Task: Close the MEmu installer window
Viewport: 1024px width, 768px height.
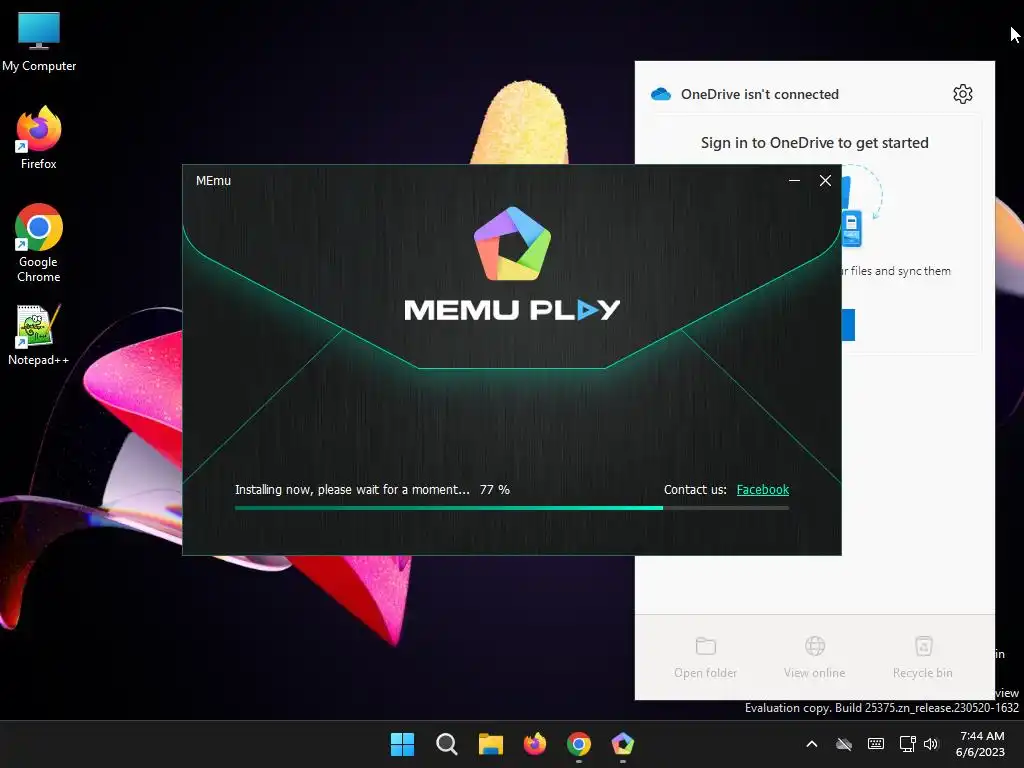Action: pos(825,181)
